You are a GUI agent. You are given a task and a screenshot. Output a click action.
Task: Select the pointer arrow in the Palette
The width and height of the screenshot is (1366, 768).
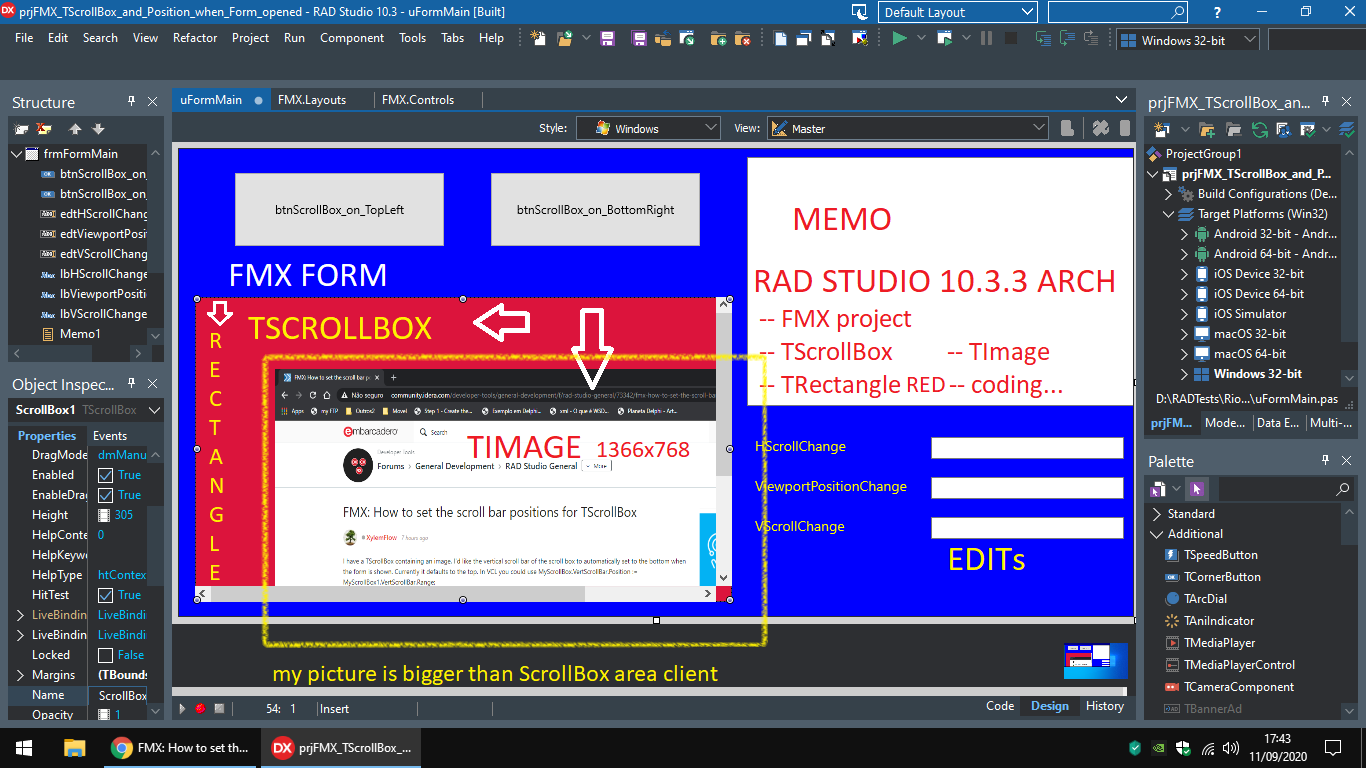pyautogui.click(x=1198, y=489)
